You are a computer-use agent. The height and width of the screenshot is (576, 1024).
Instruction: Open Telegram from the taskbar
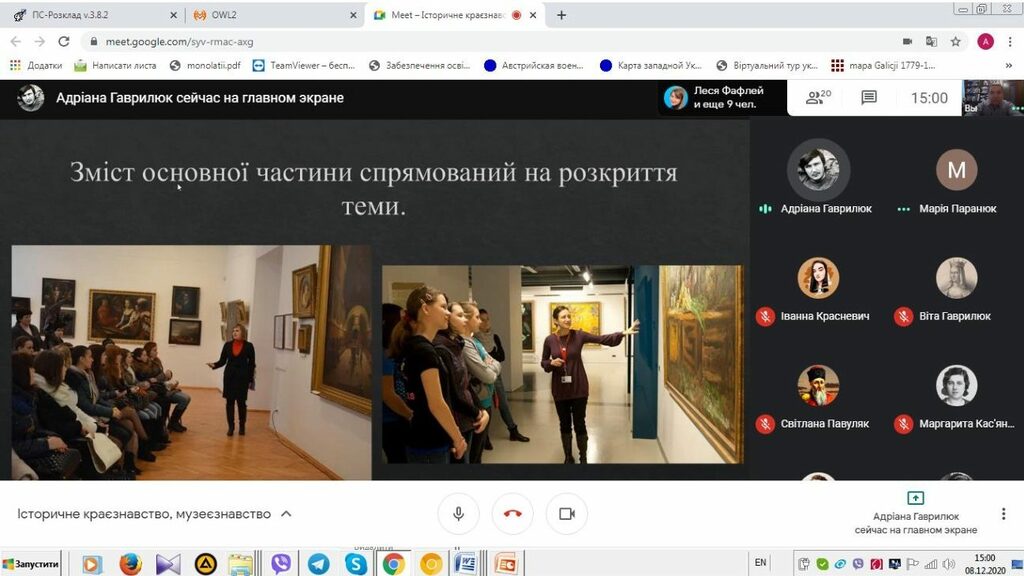click(x=318, y=564)
